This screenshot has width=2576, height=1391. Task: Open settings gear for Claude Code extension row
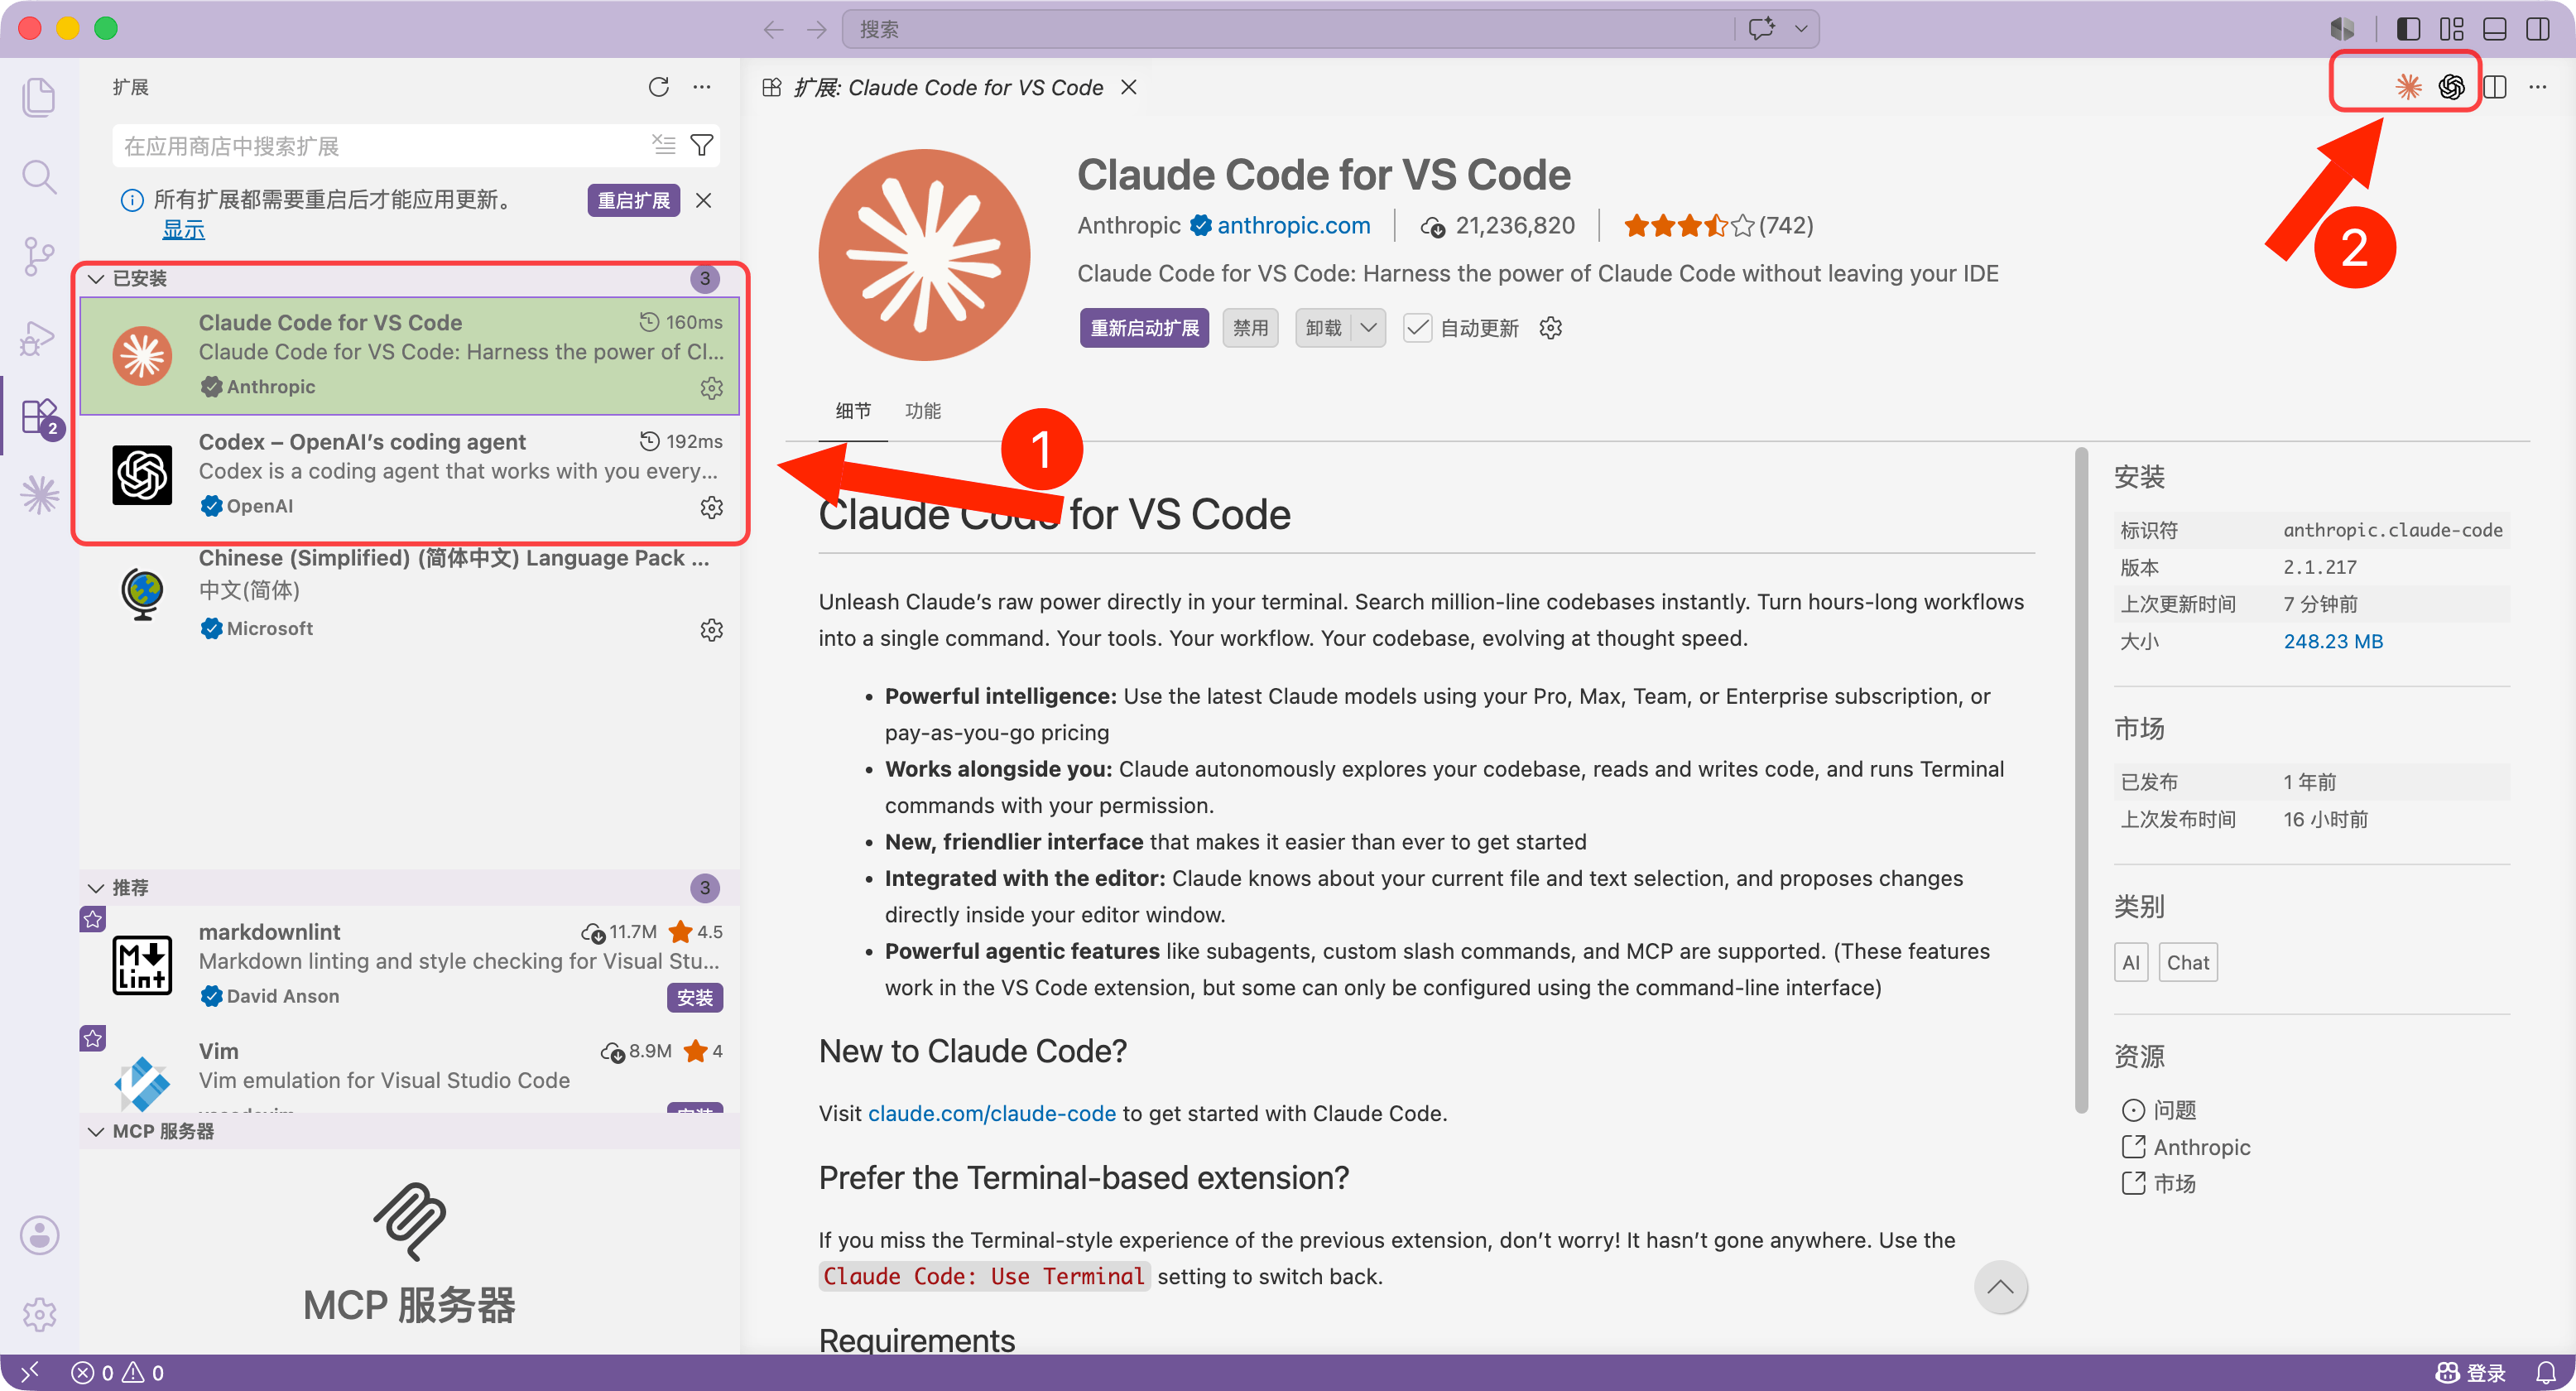711,388
